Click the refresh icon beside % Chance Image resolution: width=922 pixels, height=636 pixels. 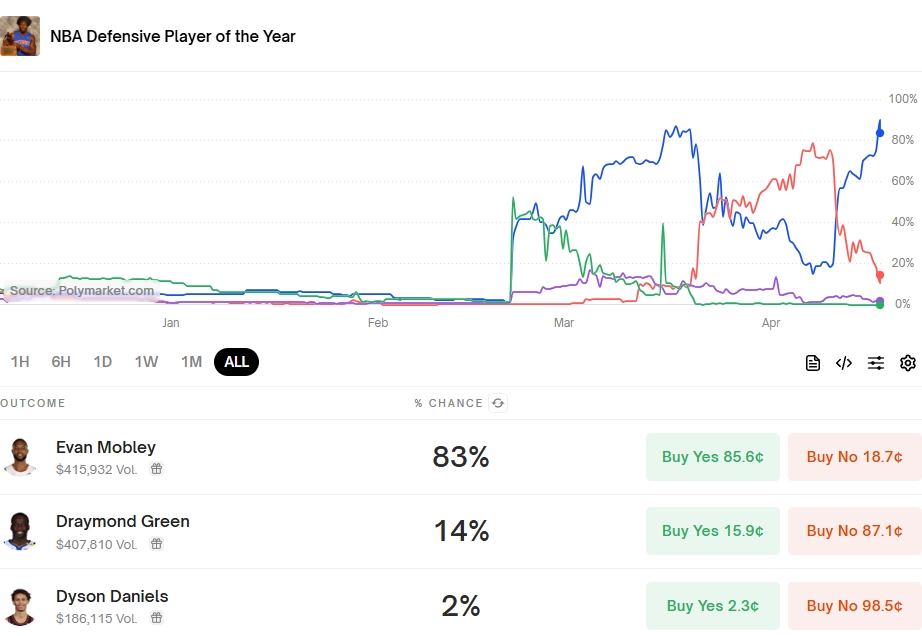coord(498,403)
